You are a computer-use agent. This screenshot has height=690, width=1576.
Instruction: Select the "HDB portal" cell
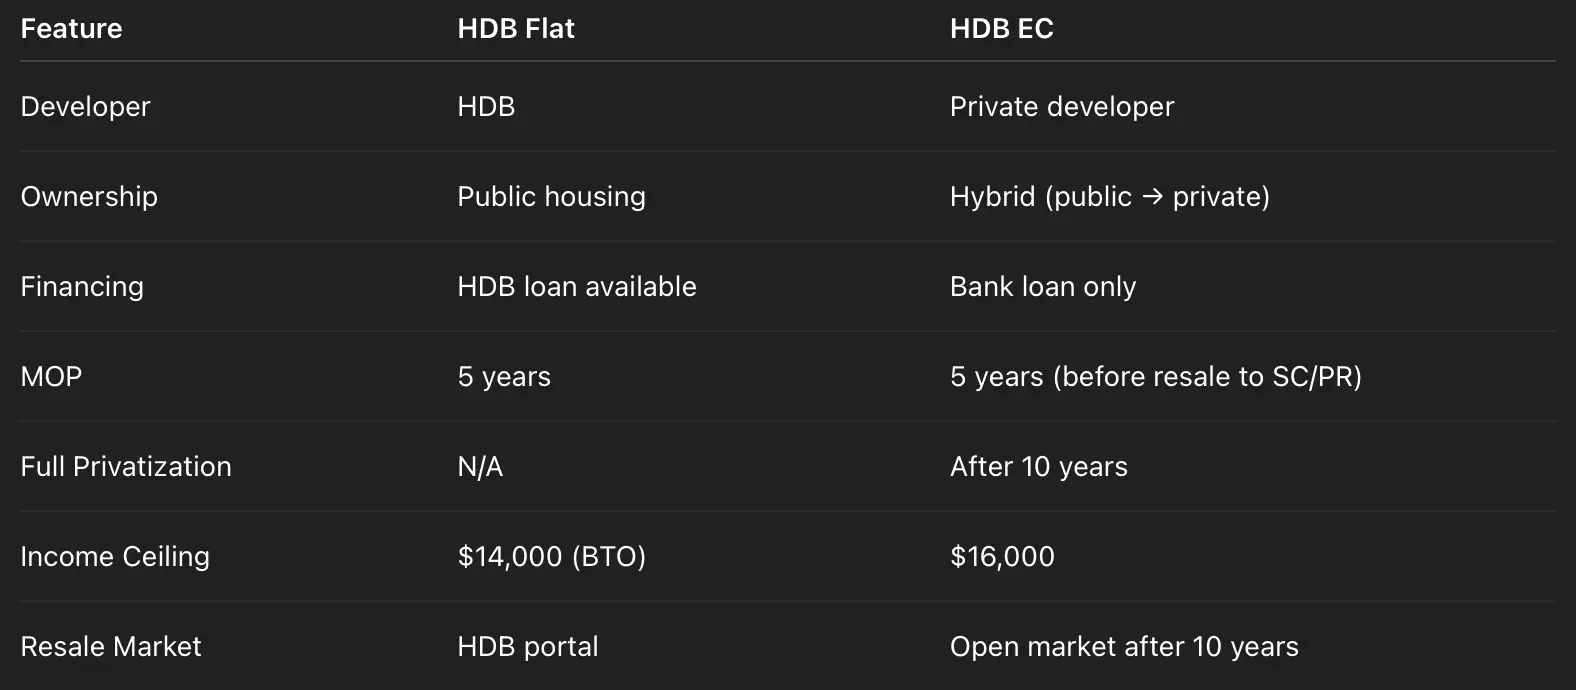click(x=527, y=646)
